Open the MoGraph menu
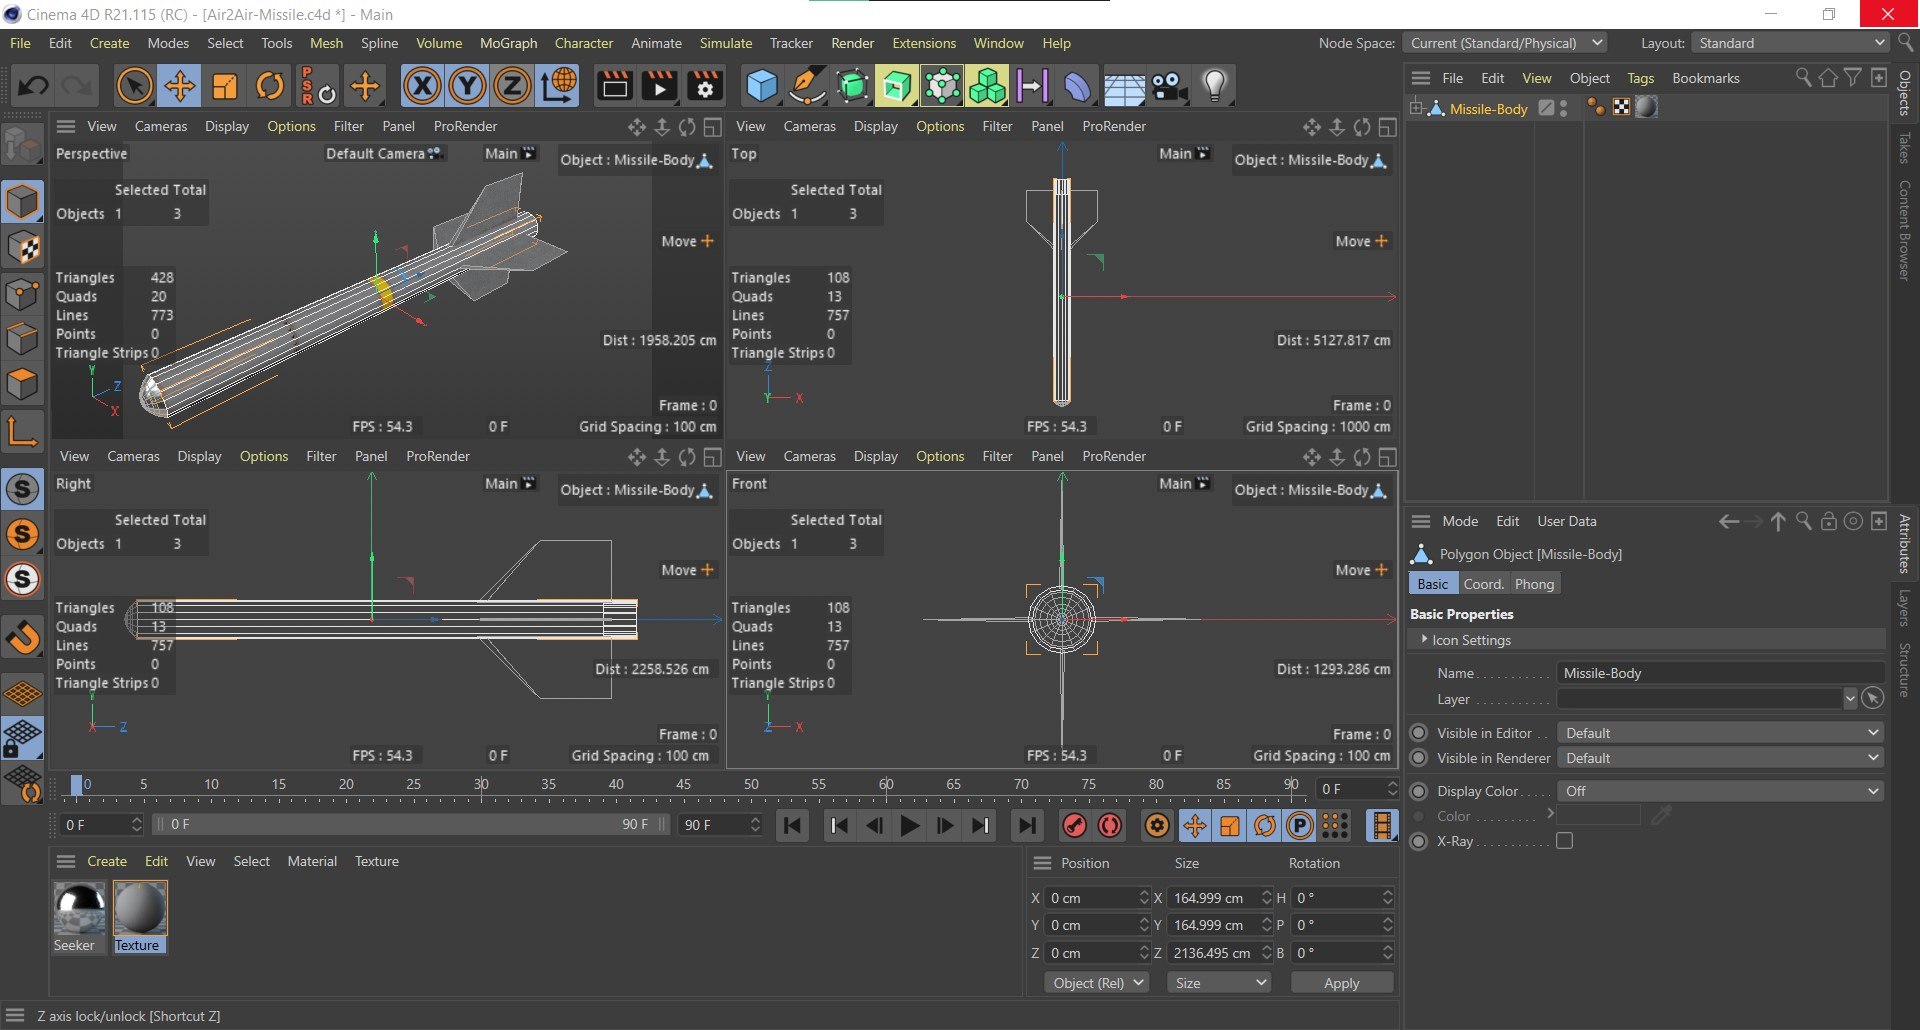This screenshot has width=1920, height=1030. pyautogui.click(x=508, y=43)
